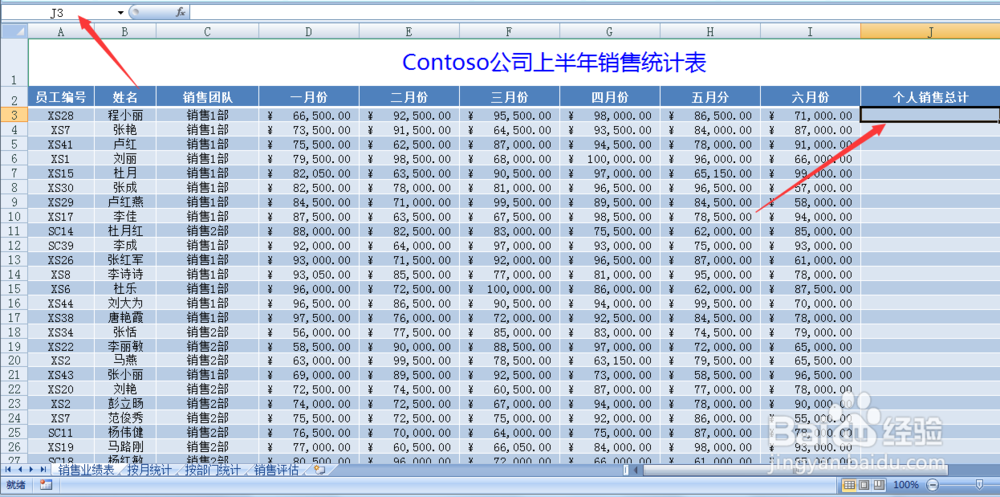Viewport: 1000px width, 497px height.
Task: Click the formula bar input area
Action: 593,12
